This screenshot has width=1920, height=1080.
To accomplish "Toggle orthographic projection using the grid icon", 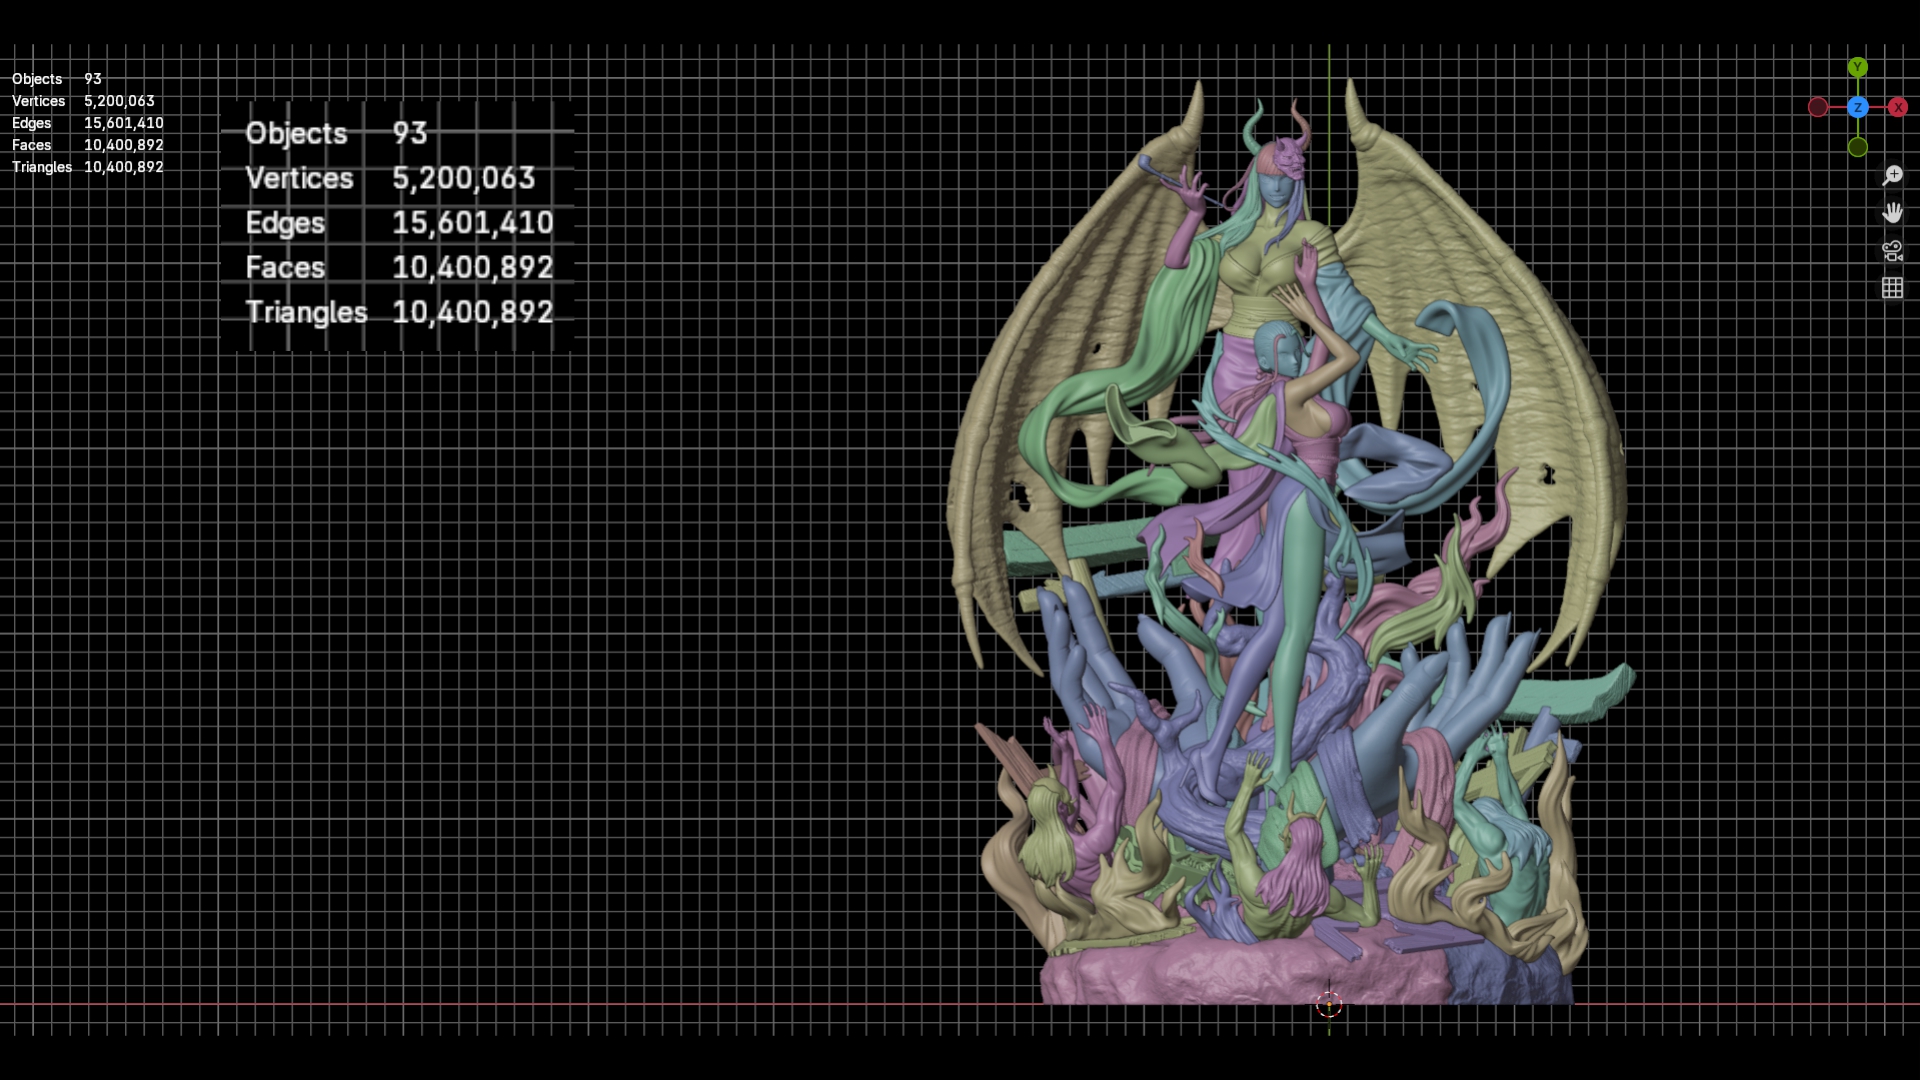I will click(1893, 287).
